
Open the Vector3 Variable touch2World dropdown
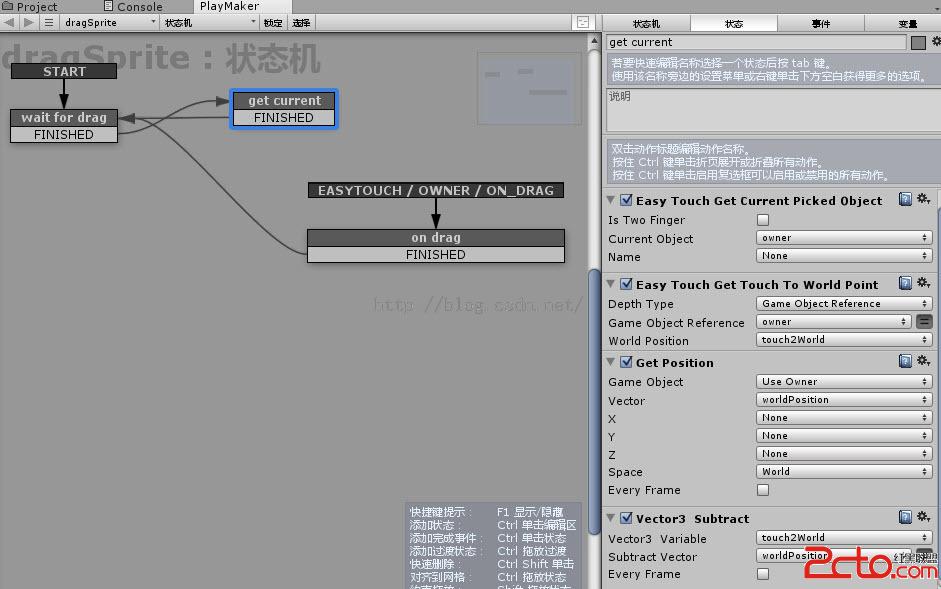click(844, 538)
